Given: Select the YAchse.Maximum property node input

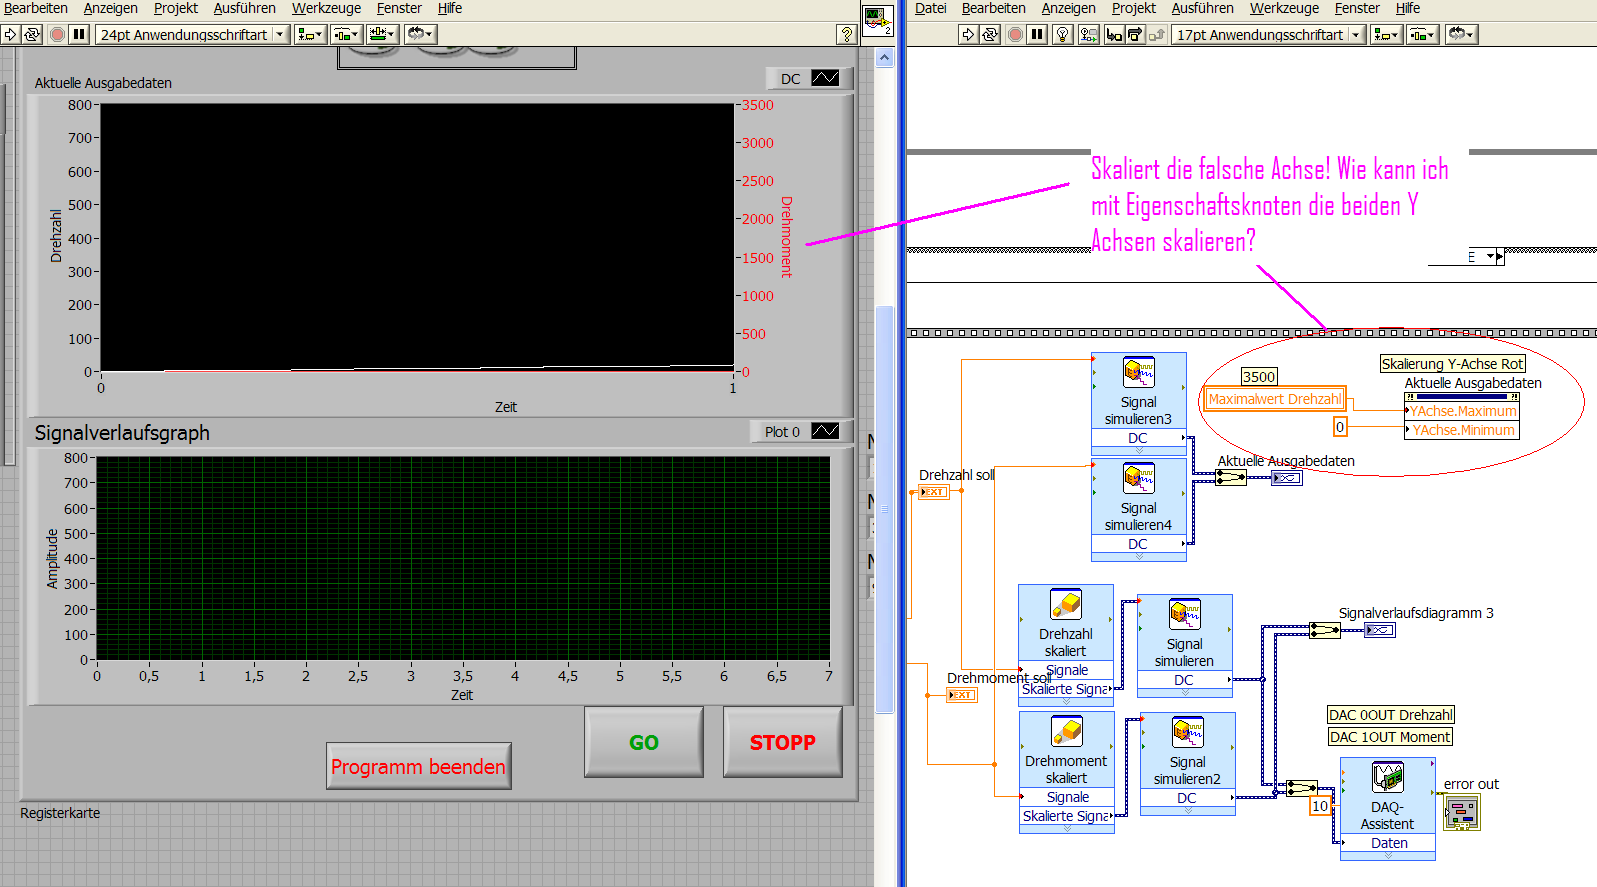Looking at the screenshot, I should (1462, 411).
